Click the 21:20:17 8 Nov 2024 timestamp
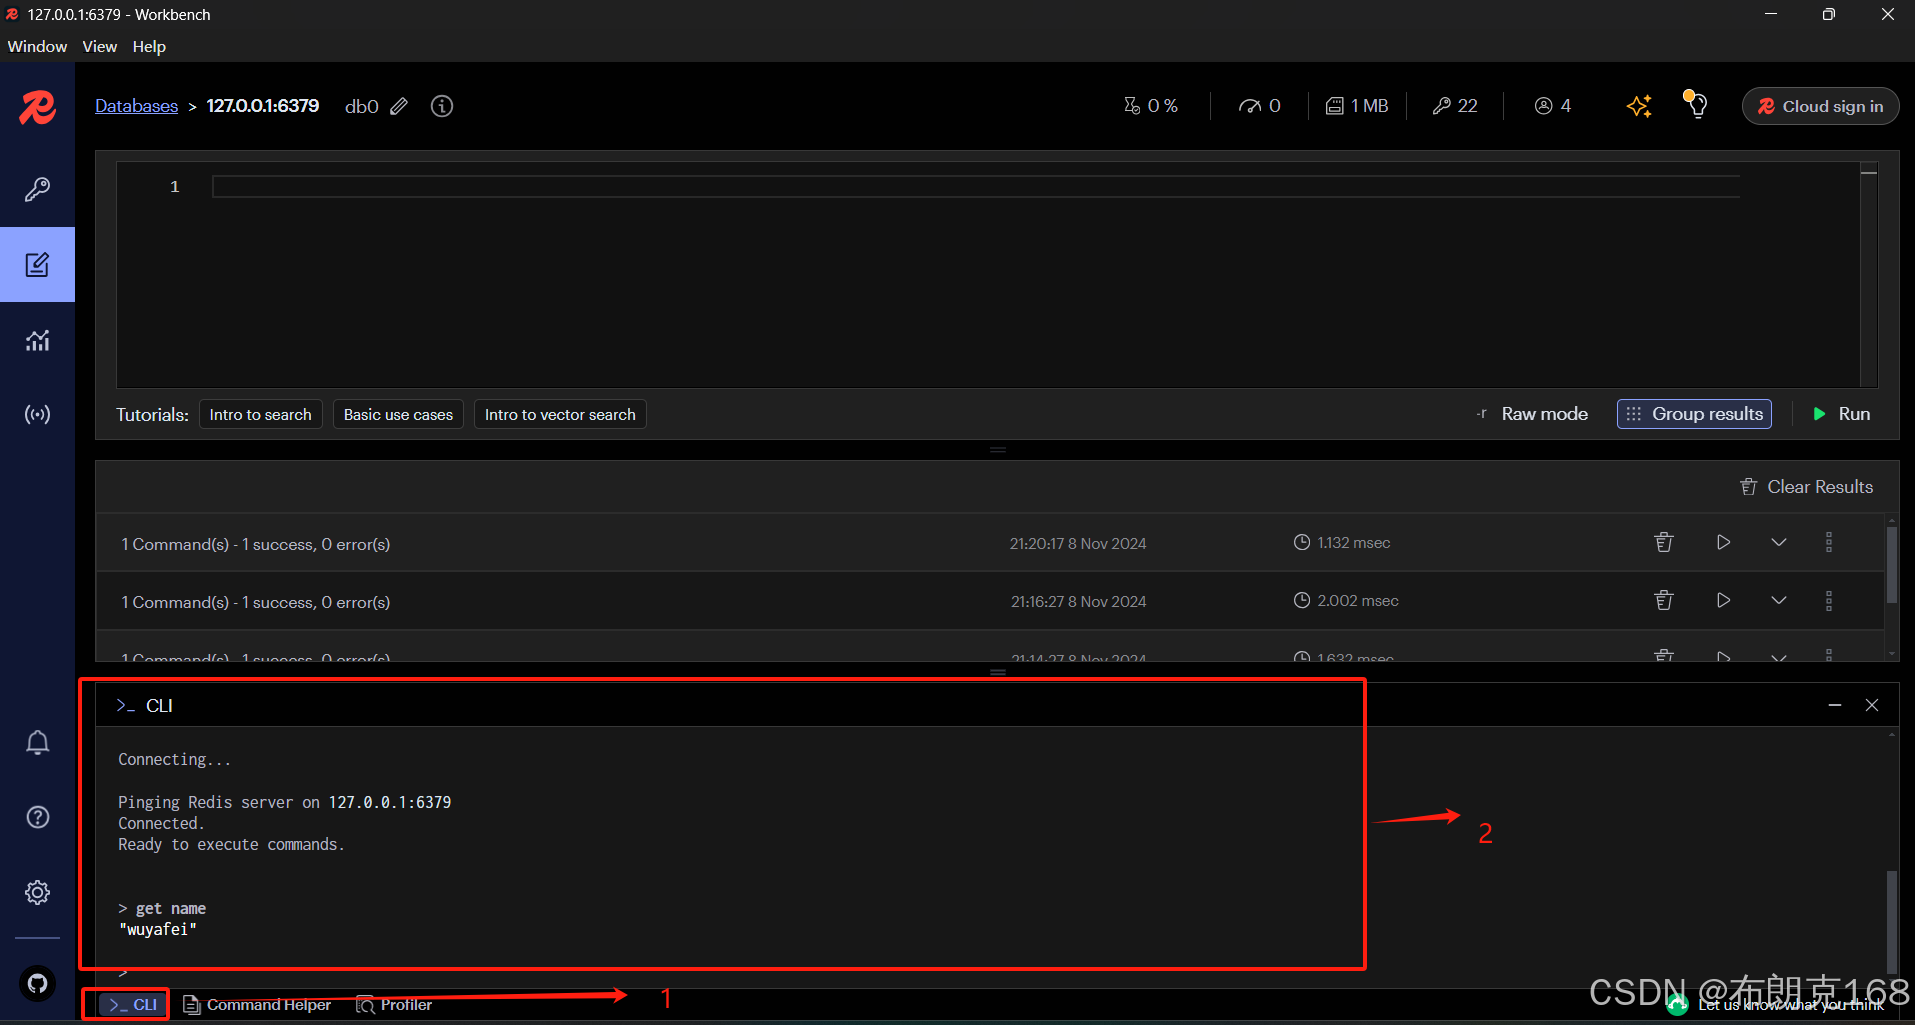The height and width of the screenshot is (1025, 1915). pyautogui.click(x=1078, y=543)
